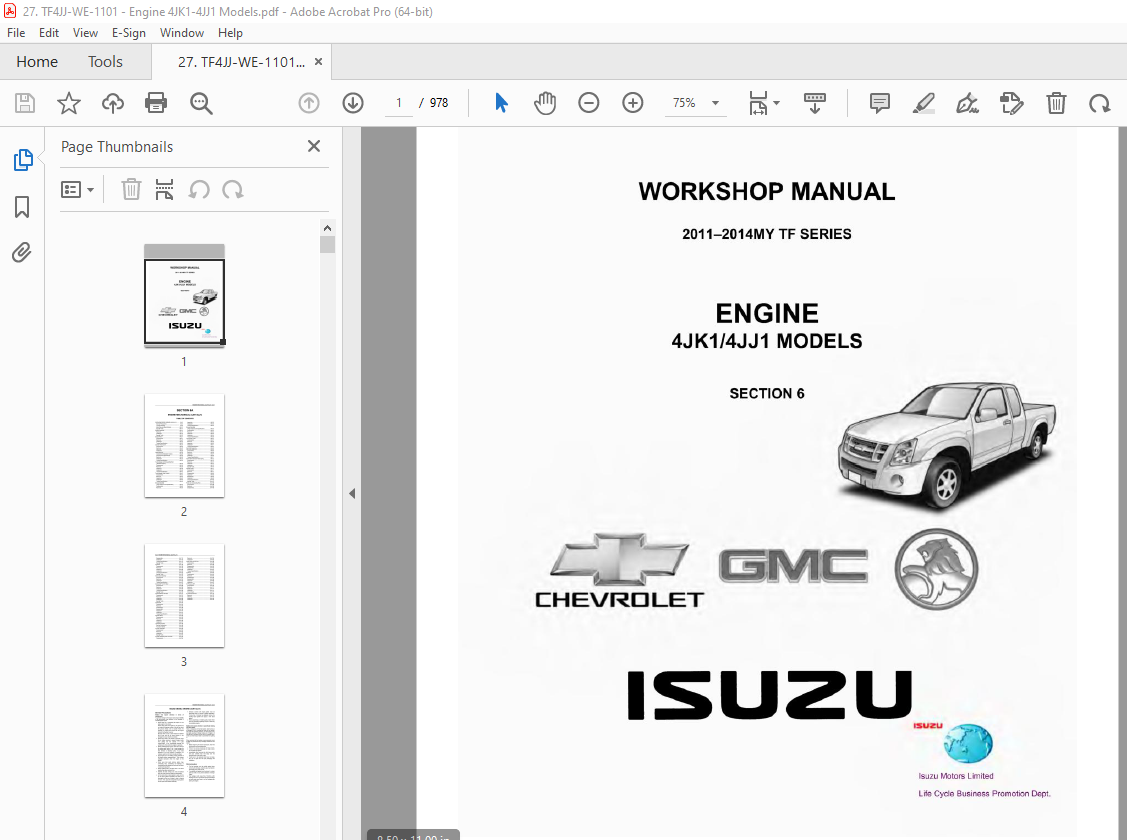
Task: Select page 2 thumbnail
Action: (x=184, y=446)
